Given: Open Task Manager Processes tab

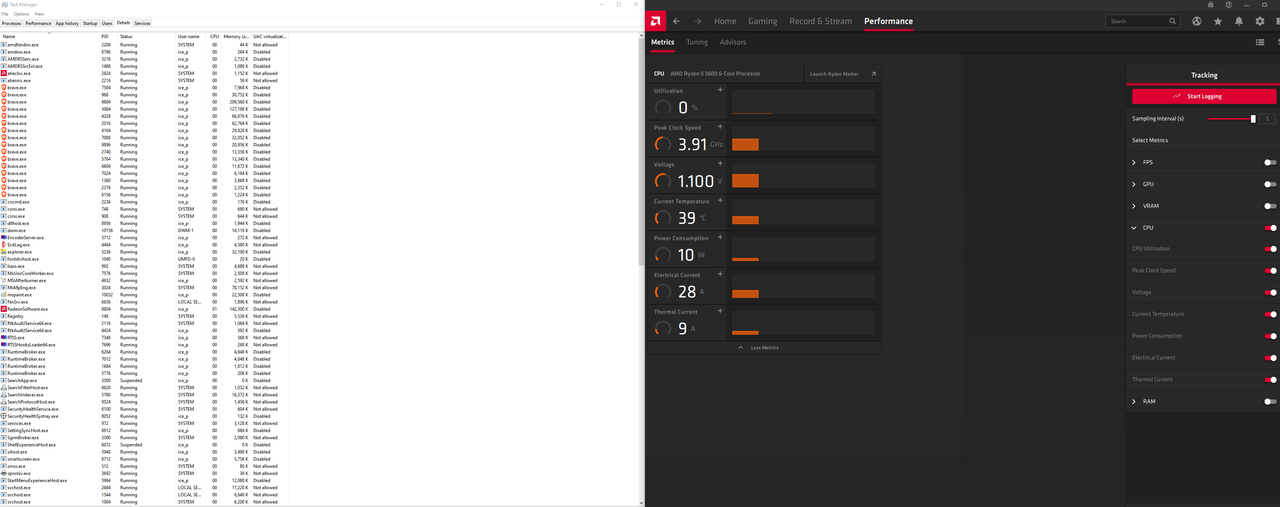Looking at the screenshot, I should 11,22.
